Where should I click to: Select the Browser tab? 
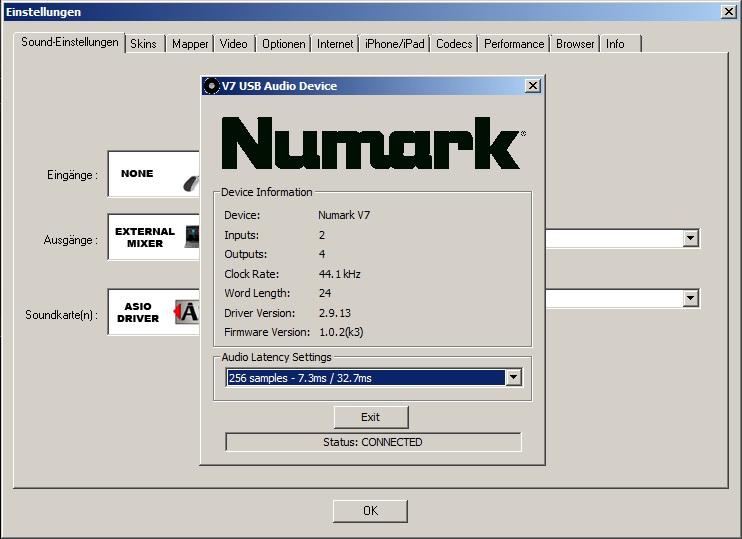(x=575, y=44)
